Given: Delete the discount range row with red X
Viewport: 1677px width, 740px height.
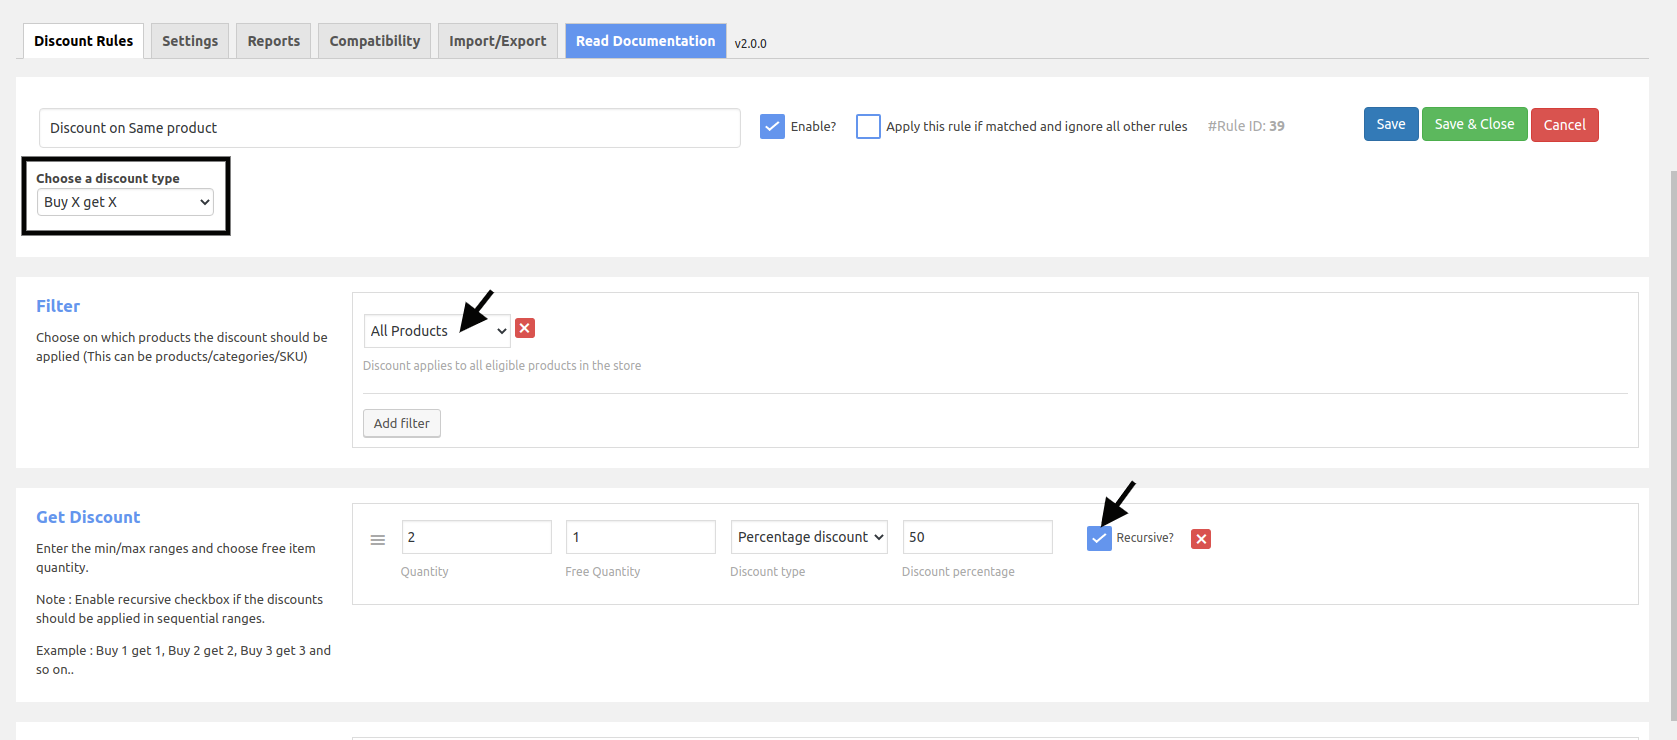Looking at the screenshot, I should [x=1201, y=539].
